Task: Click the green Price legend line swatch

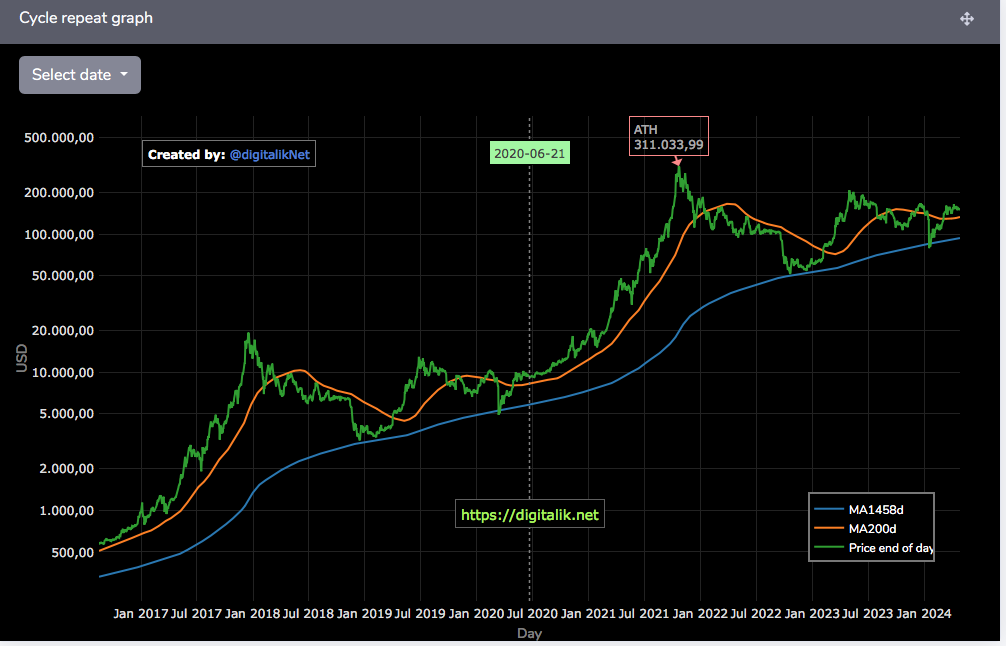Action: (828, 548)
